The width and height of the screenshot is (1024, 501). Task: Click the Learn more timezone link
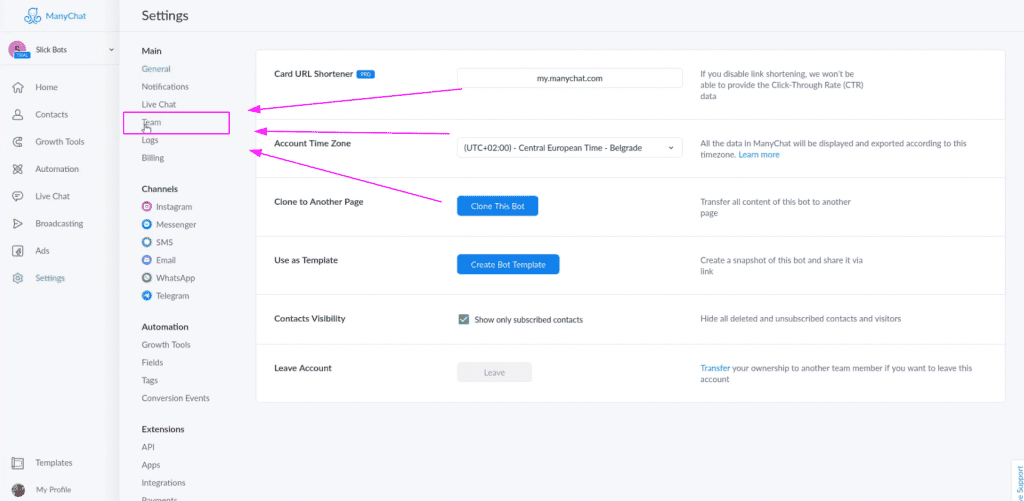coord(759,155)
